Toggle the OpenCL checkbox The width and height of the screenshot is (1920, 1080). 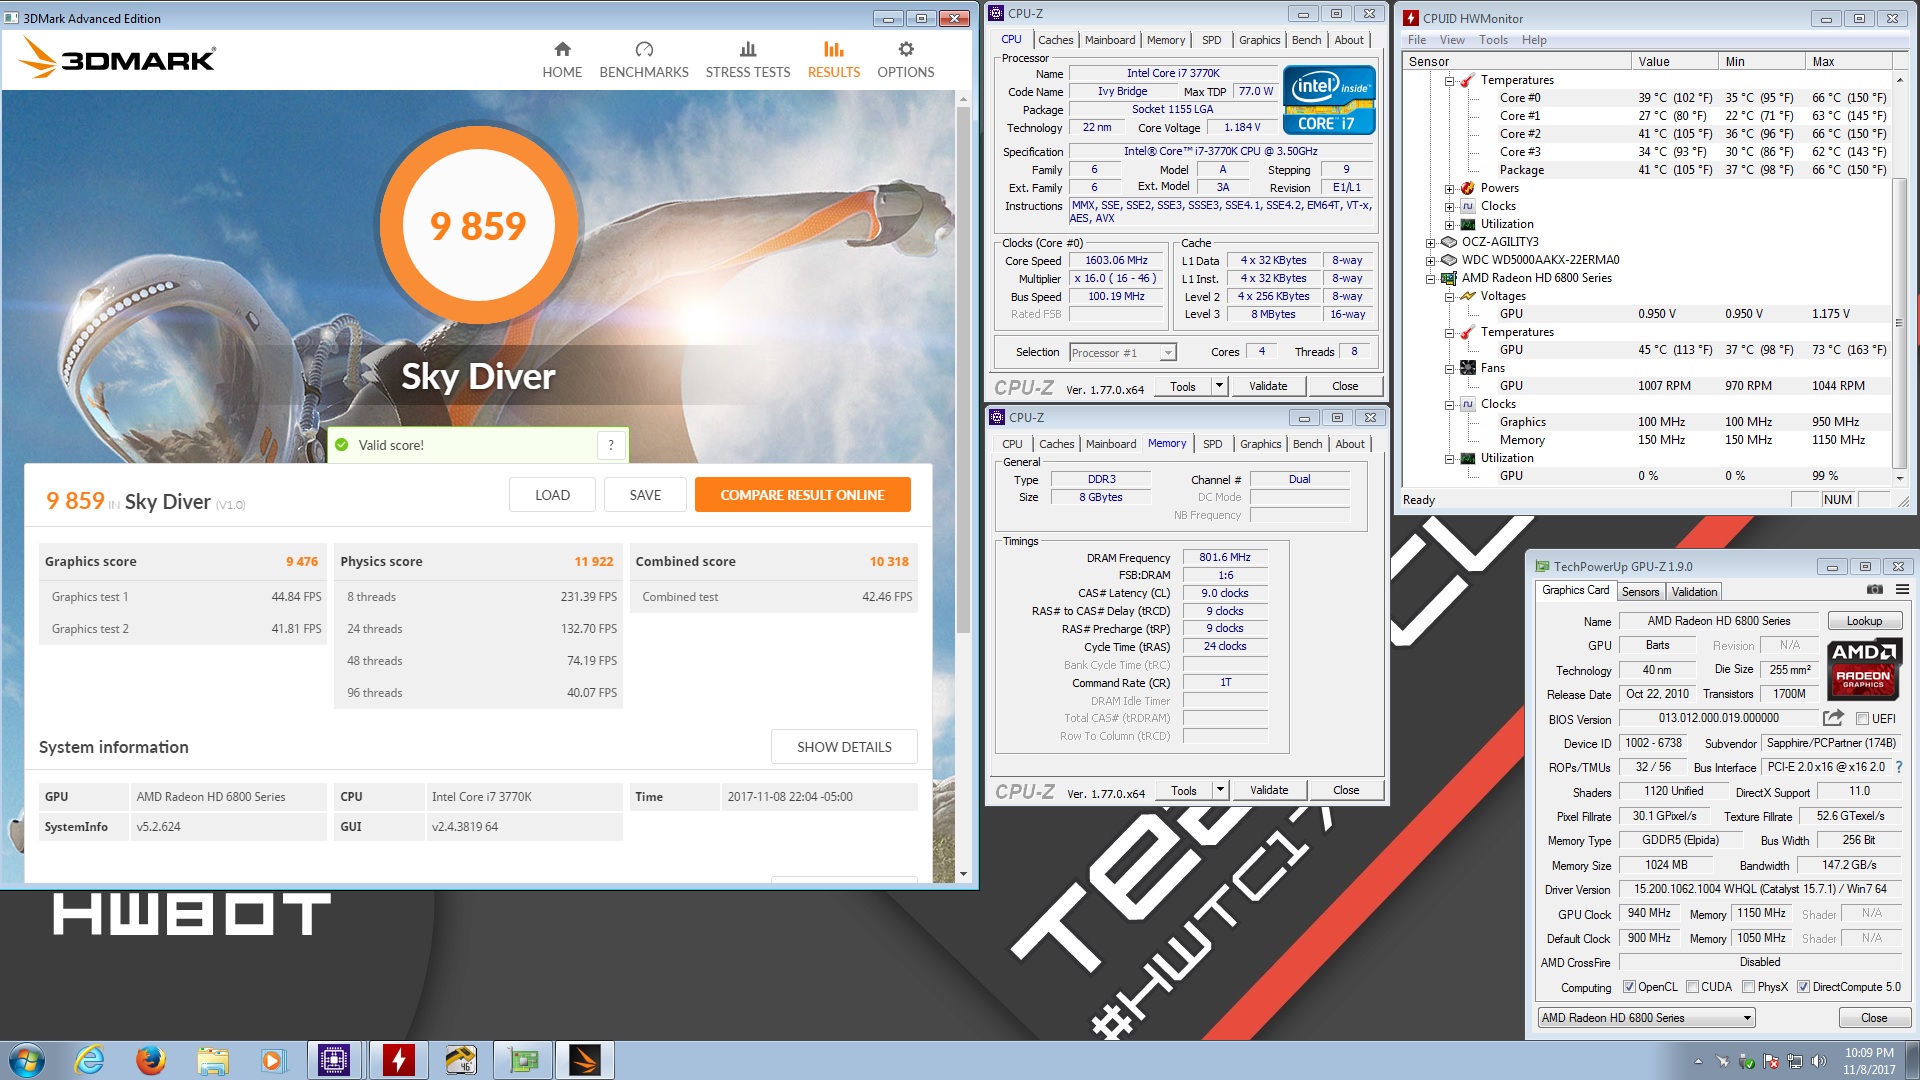(x=1629, y=987)
